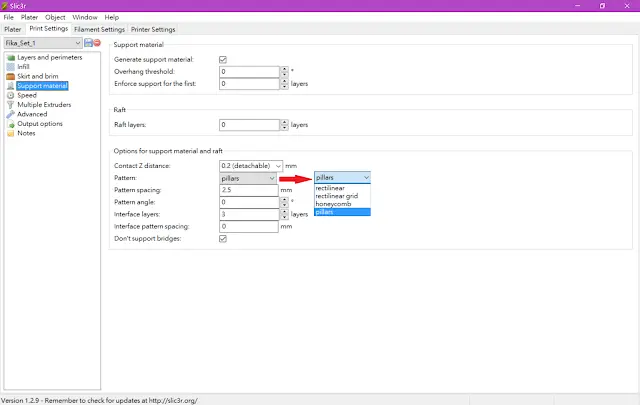The image size is (640, 405).
Task: Click the Layers and perimeters icon
Action: [11, 58]
